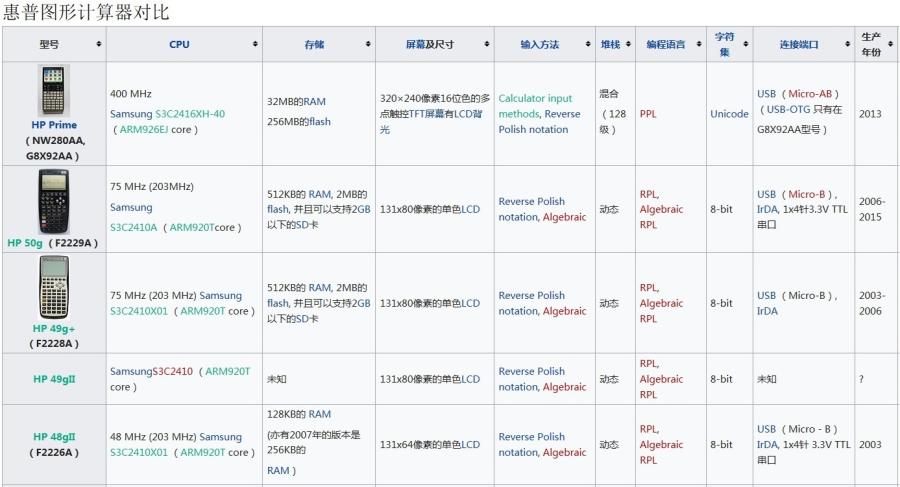Click the 屏幕及尺寸 header link
900x487 pixels.
(x=429, y=44)
